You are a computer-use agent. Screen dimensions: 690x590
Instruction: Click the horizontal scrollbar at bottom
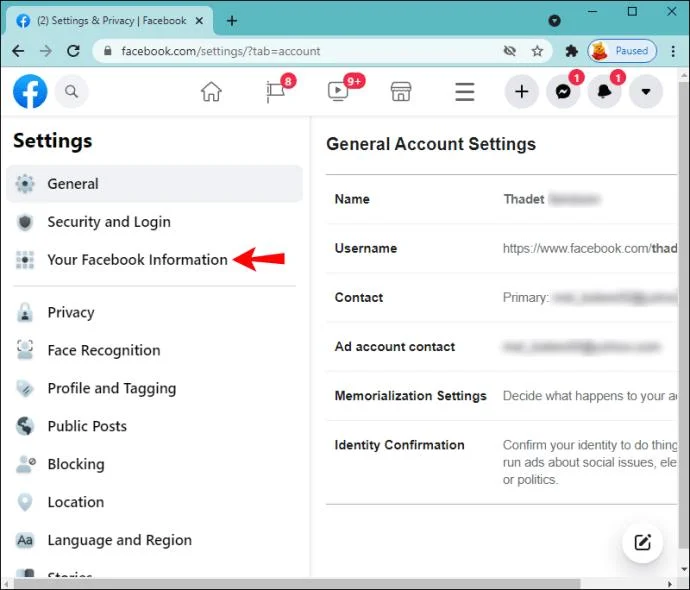[x=297, y=584]
